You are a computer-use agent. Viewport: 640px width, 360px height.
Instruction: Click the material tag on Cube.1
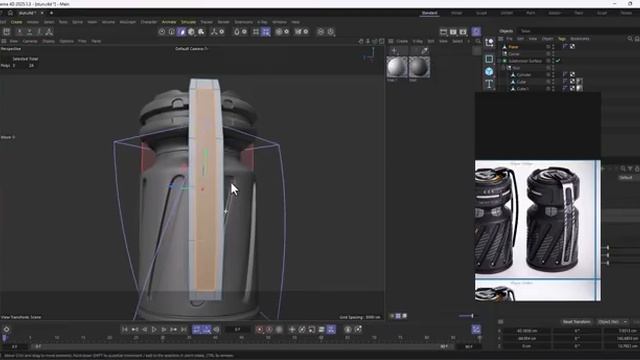click(x=579, y=89)
